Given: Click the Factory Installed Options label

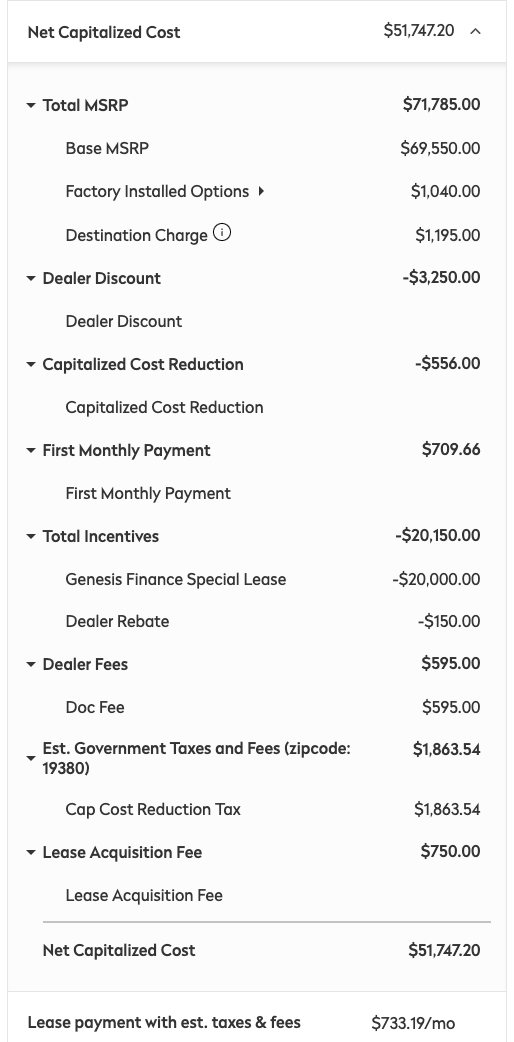Looking at the screenshot, I should tap(157, 191).
